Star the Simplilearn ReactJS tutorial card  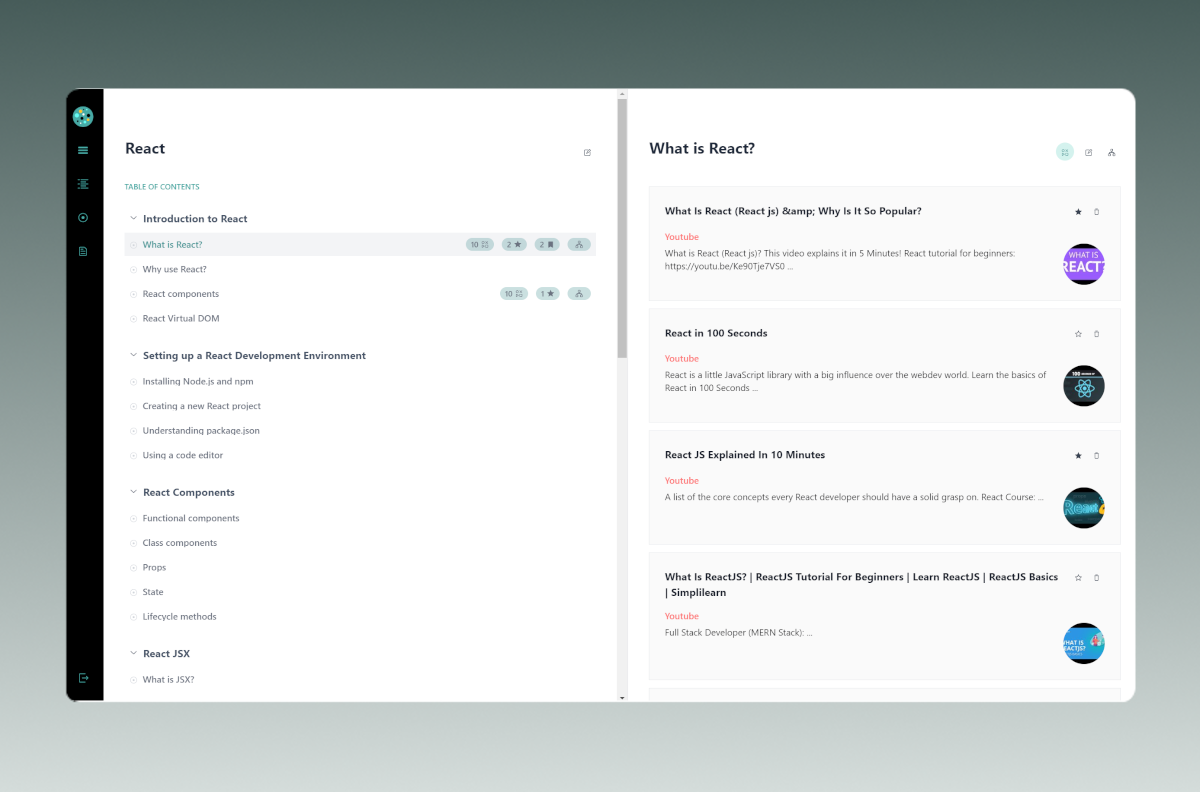[x=1078, y=578]
